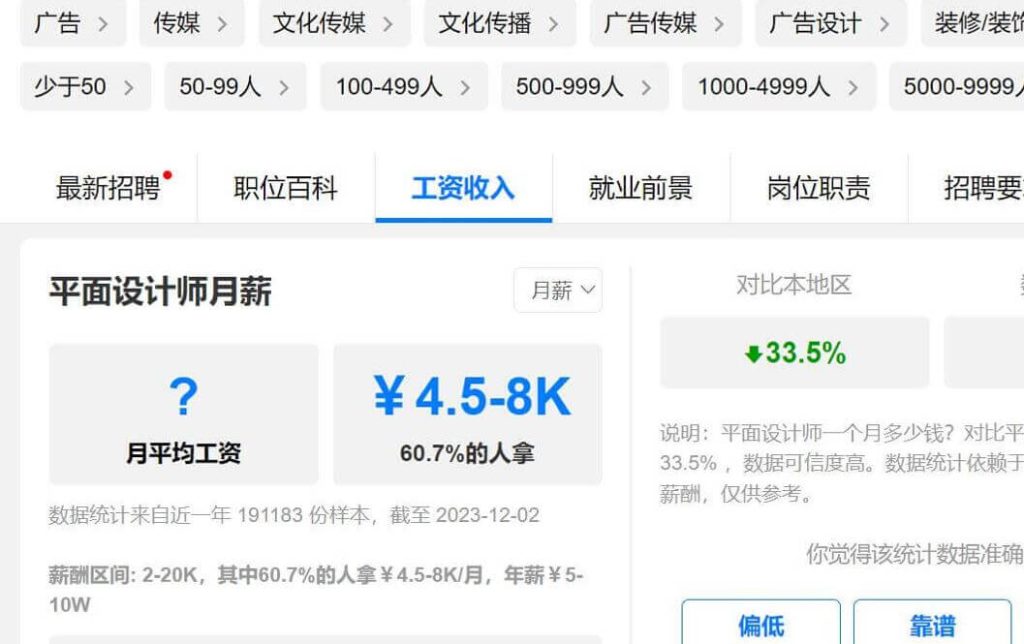Screen dimensions: 1024x644
Task: Click the chevron in 文化传播 tag
Action: 553,25
